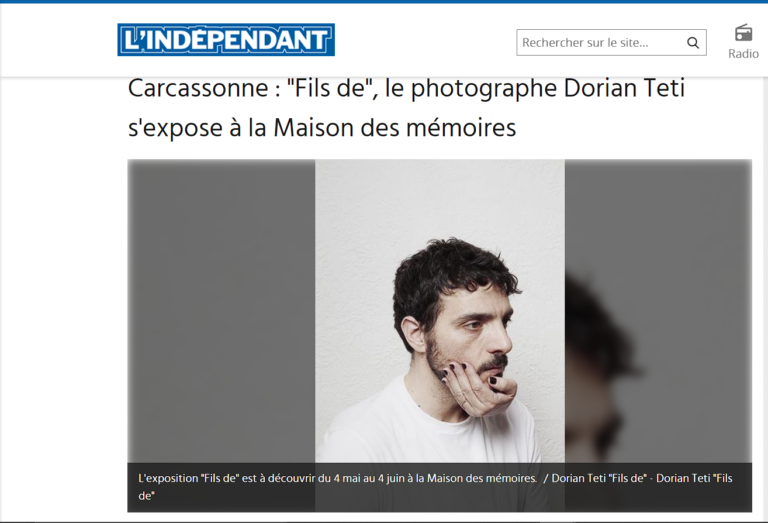Click 'Dorian Teti' name in headline
The width and height of the screenshot is (768, 523).
624,89
